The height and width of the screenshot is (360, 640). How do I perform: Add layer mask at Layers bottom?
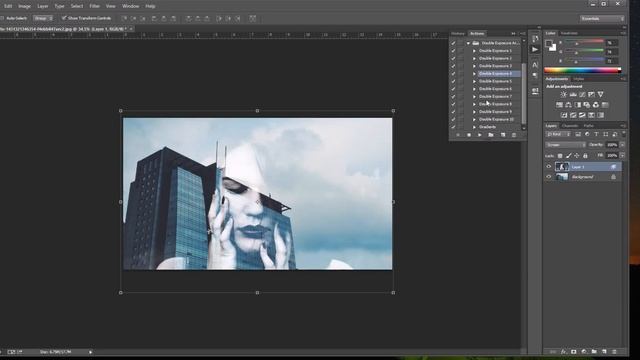pyautogui.click(x=574, y=351)
